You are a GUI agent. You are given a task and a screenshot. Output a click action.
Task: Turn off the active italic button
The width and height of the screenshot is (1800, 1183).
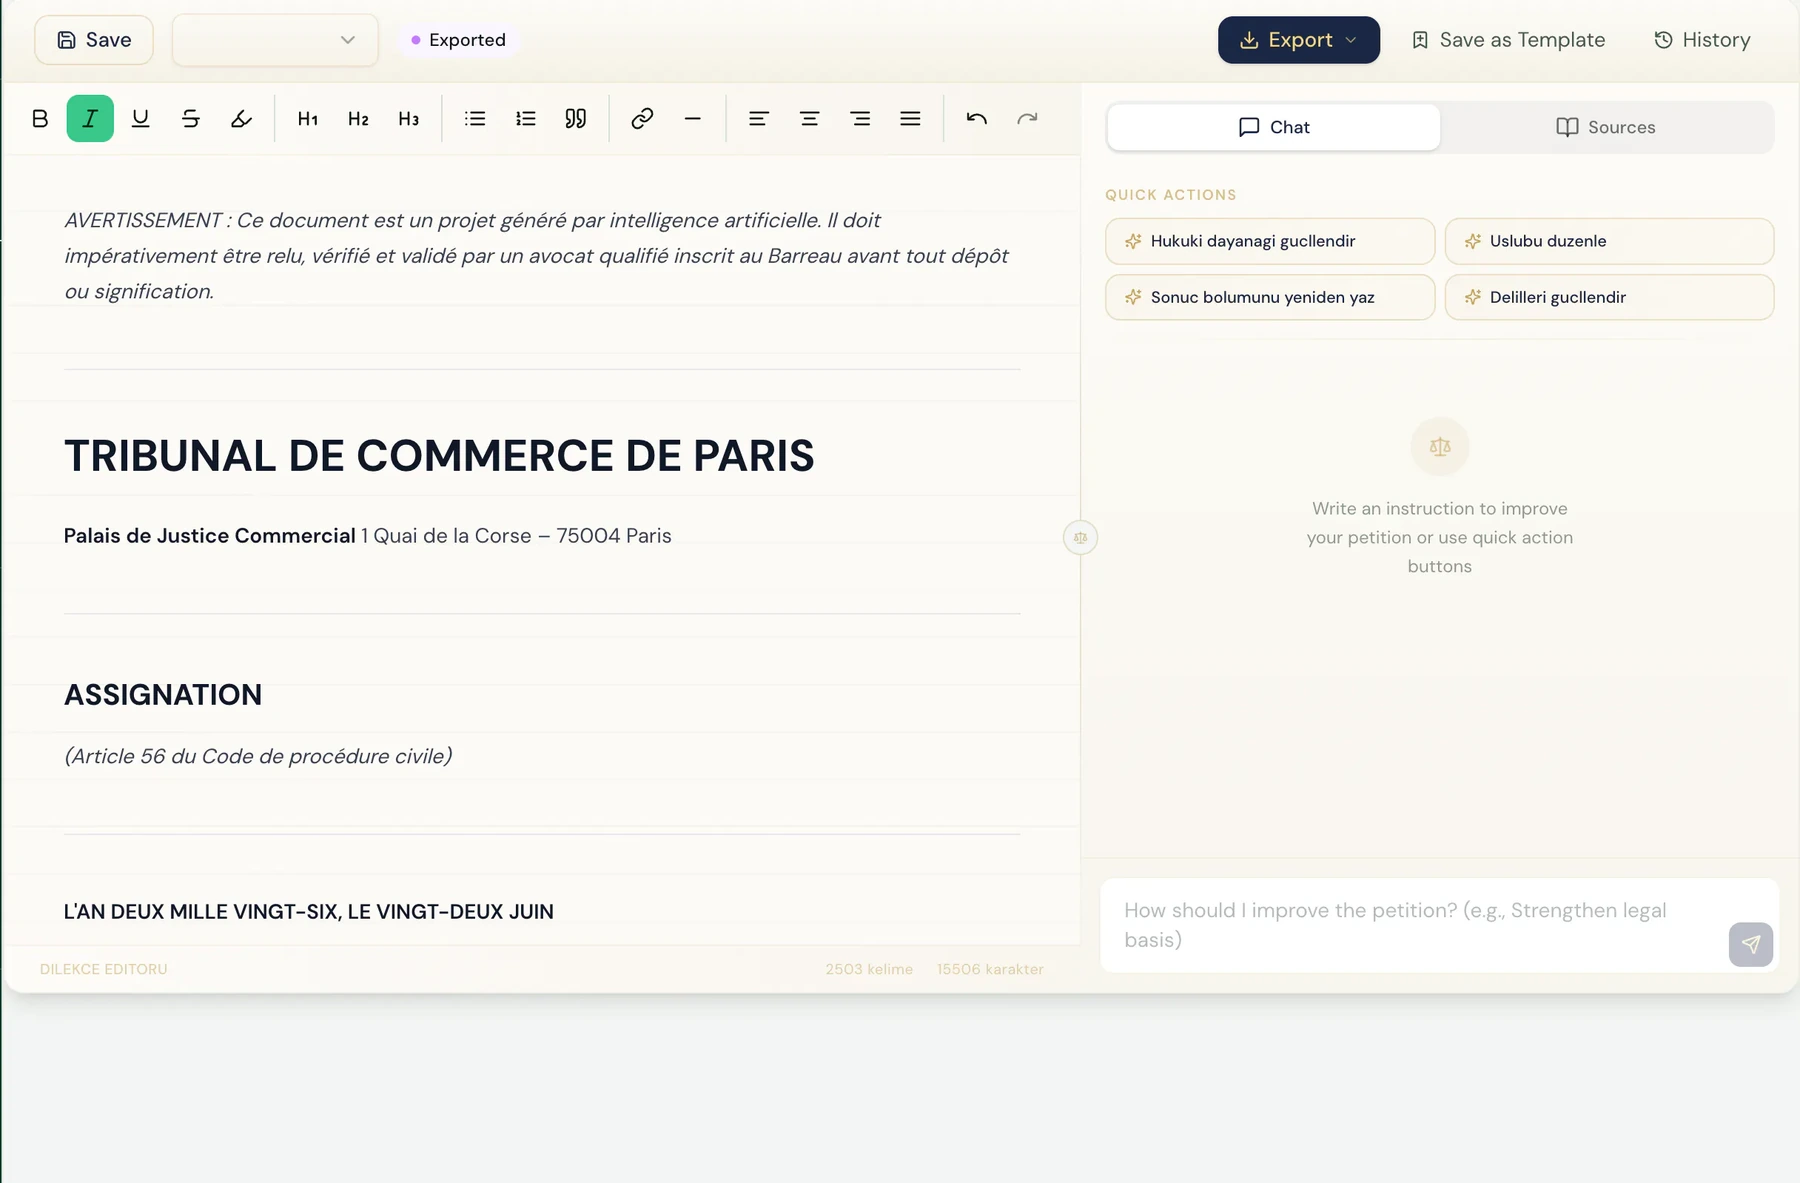click(x=90, y=119)
